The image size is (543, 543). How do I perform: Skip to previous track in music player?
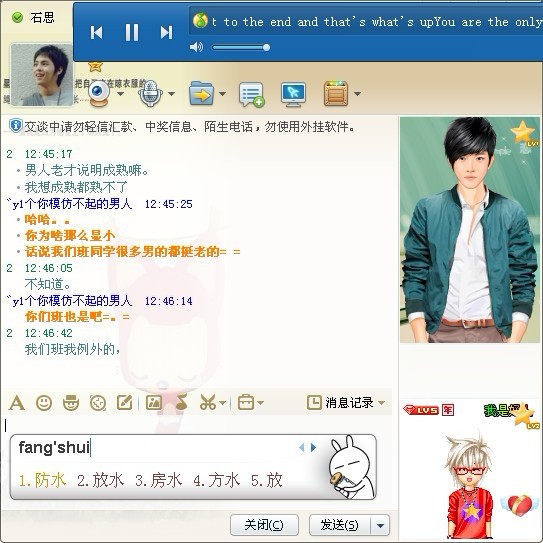point(96,33)
